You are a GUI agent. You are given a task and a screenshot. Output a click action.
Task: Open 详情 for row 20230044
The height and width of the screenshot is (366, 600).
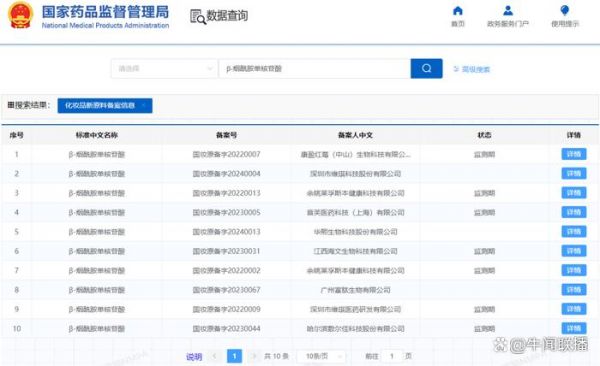point(574,328)
